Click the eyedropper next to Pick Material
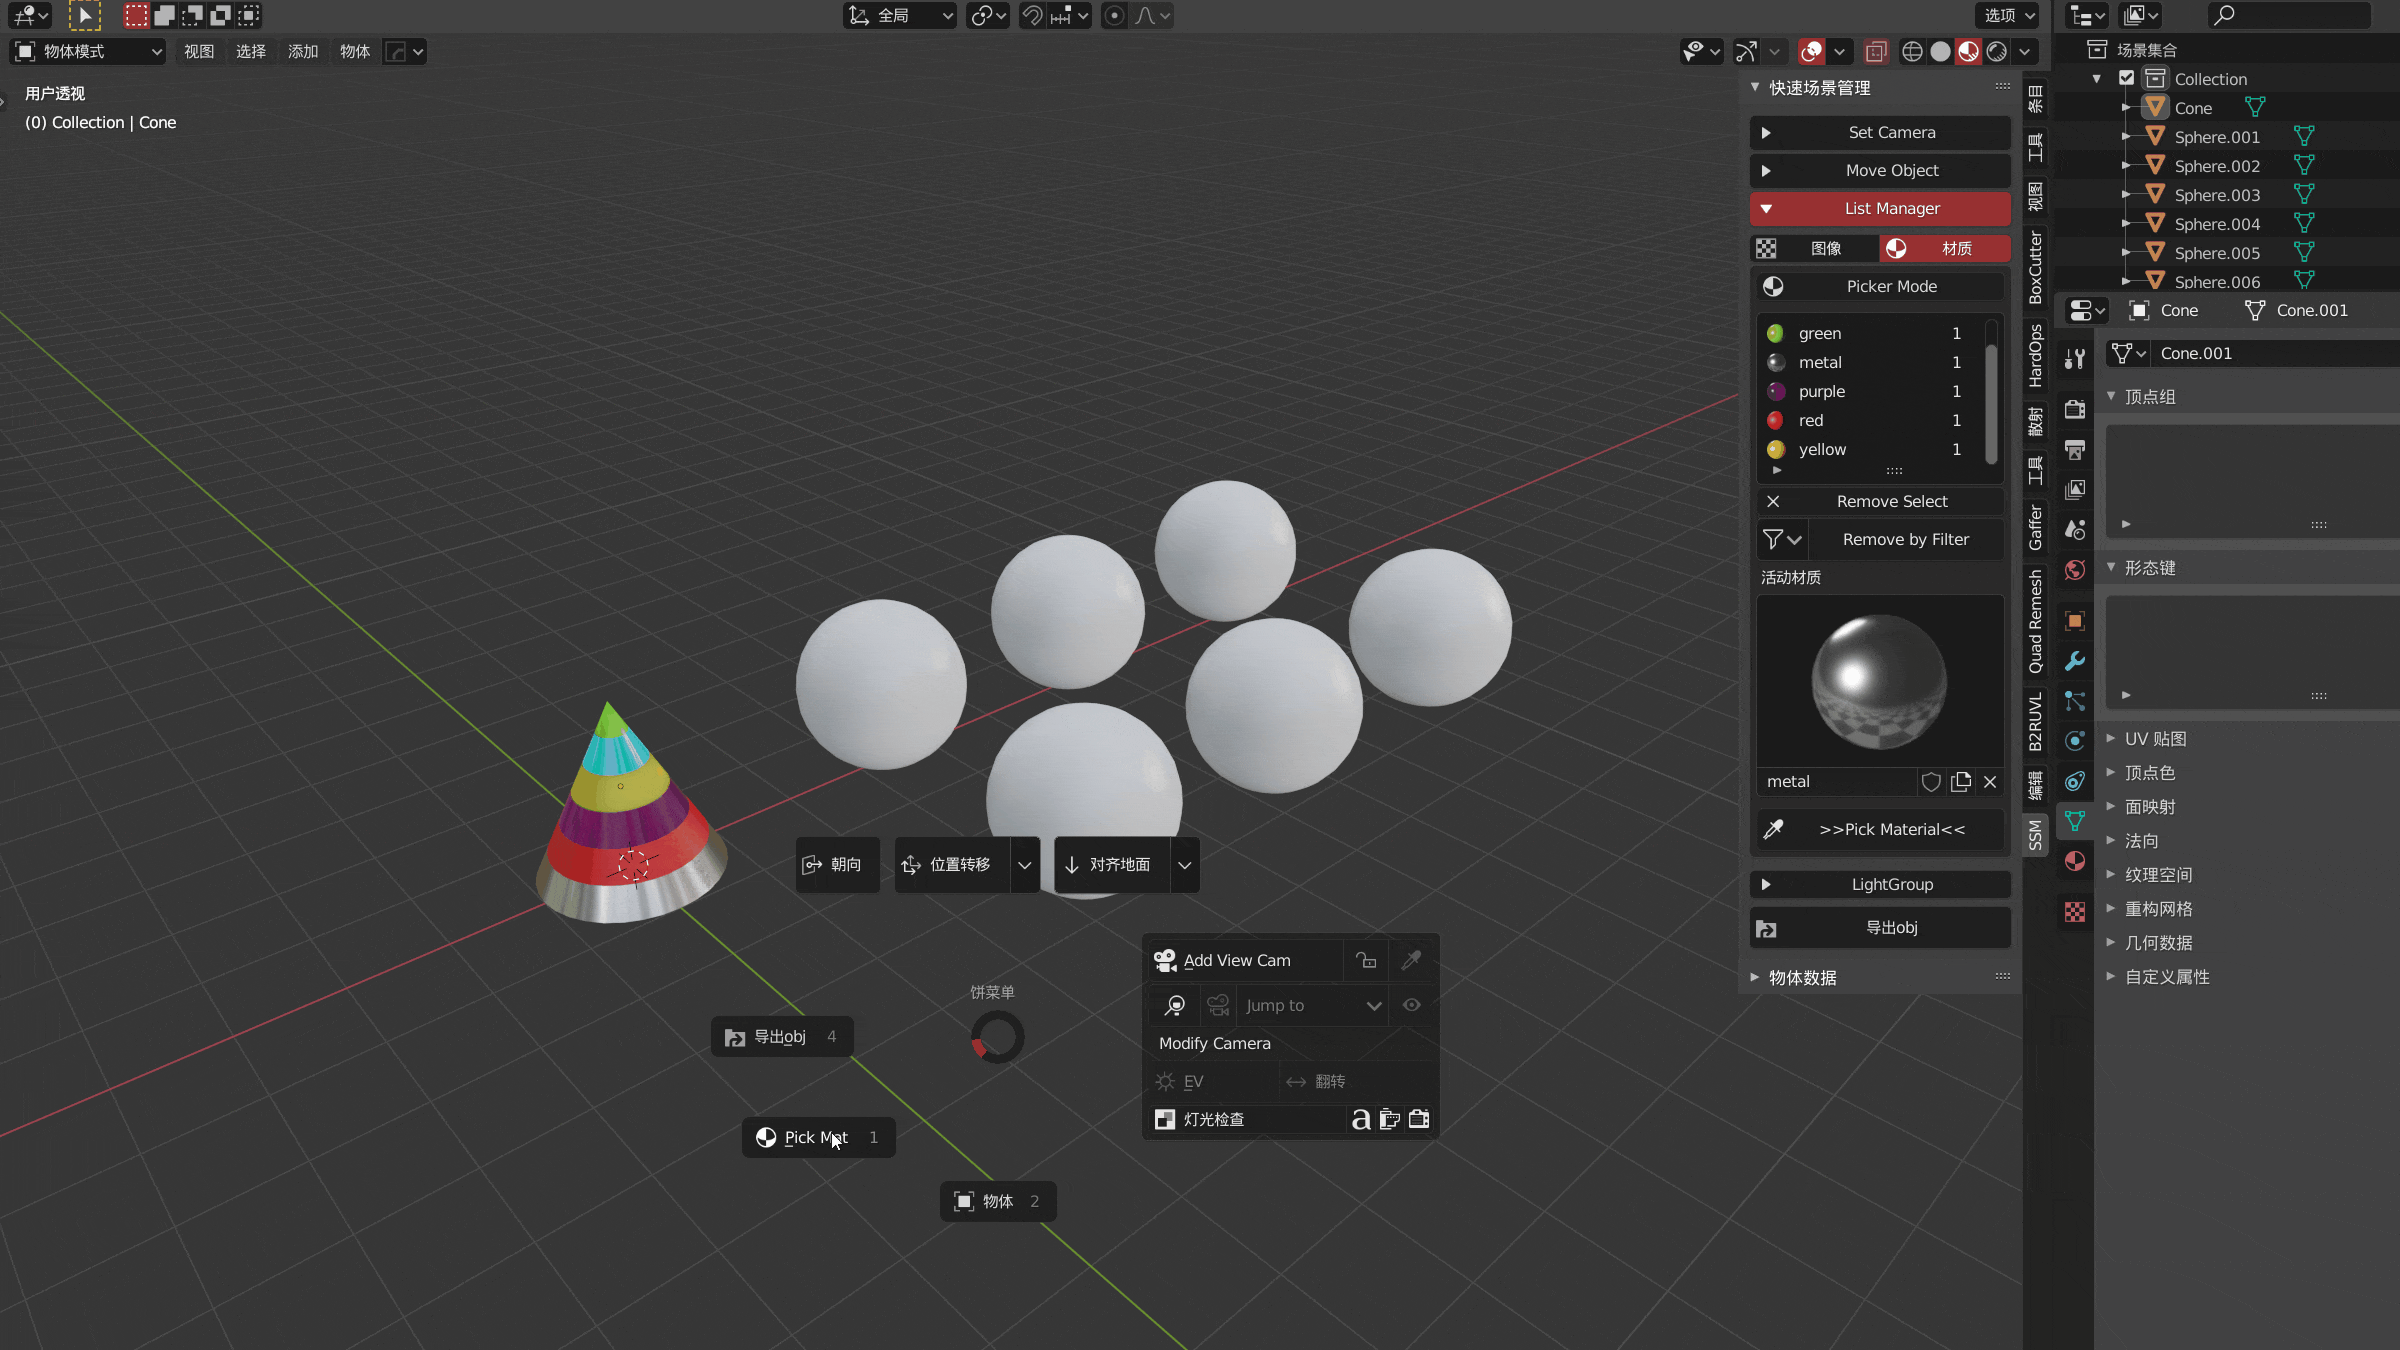The width and height of the screenshot is (2400, 1350). click(x=1774, y=829)
